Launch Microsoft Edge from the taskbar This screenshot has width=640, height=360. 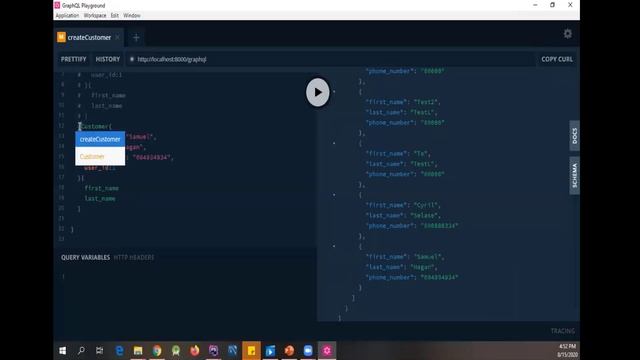point(119,351)
